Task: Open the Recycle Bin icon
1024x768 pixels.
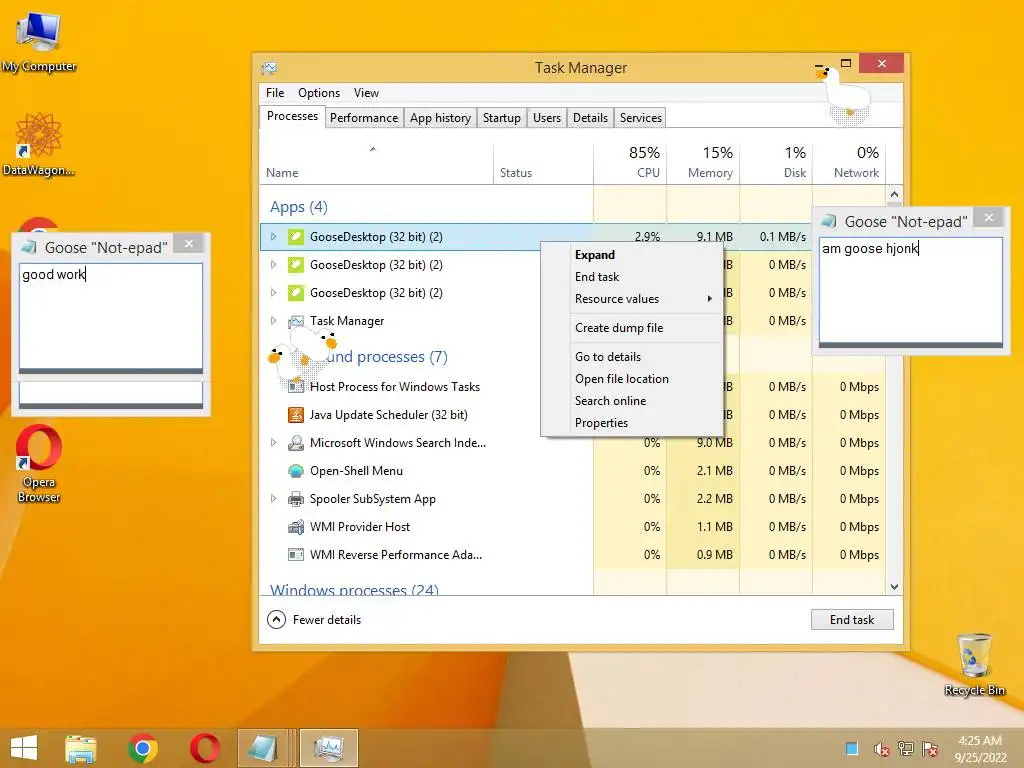Action: point(974,664)
